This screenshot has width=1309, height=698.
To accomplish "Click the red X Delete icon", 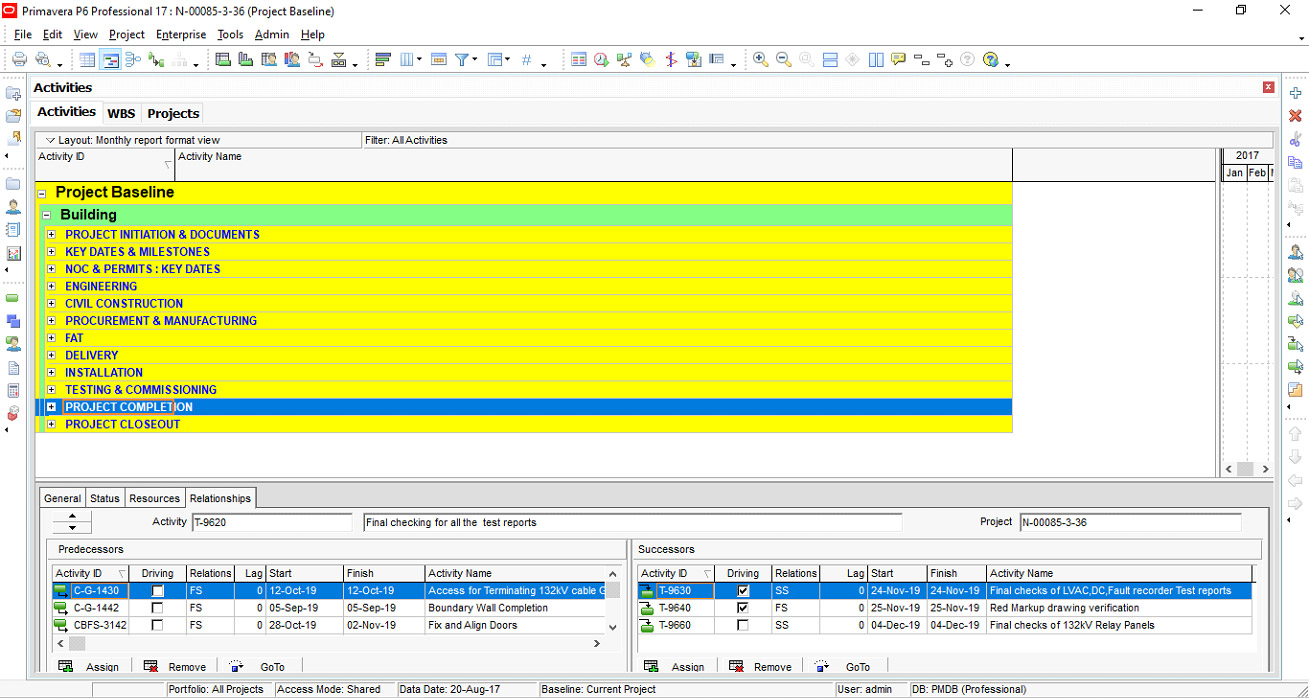I will 1295,116.
